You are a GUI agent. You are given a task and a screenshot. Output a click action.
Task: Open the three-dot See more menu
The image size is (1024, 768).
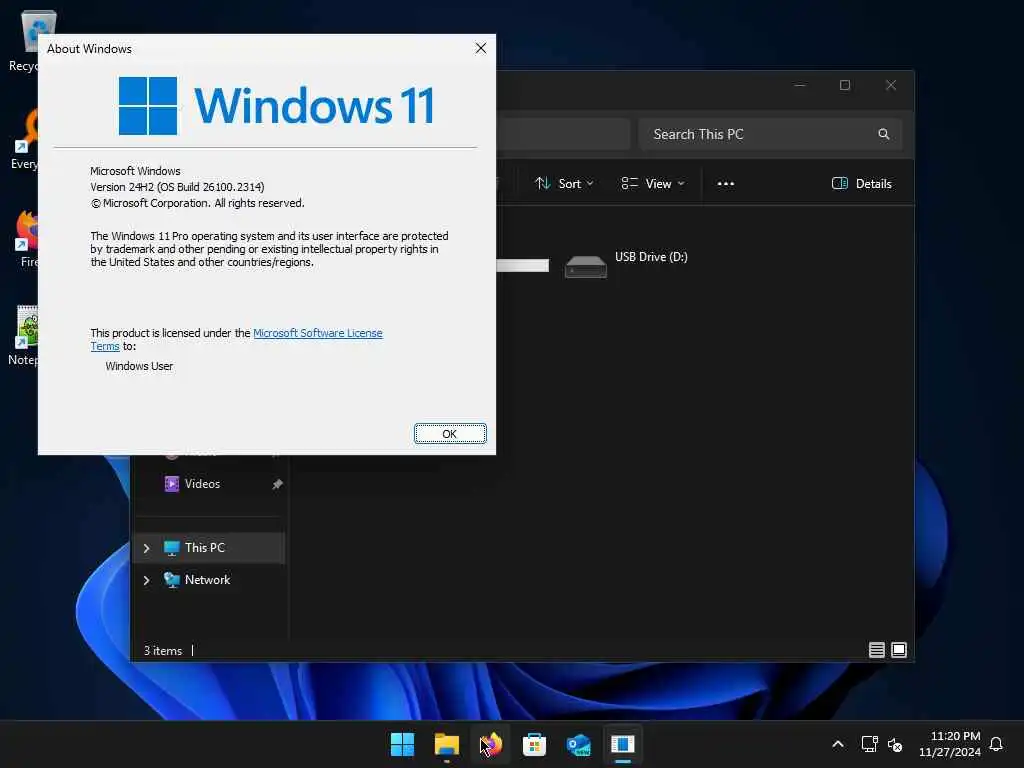click(726, 184)
